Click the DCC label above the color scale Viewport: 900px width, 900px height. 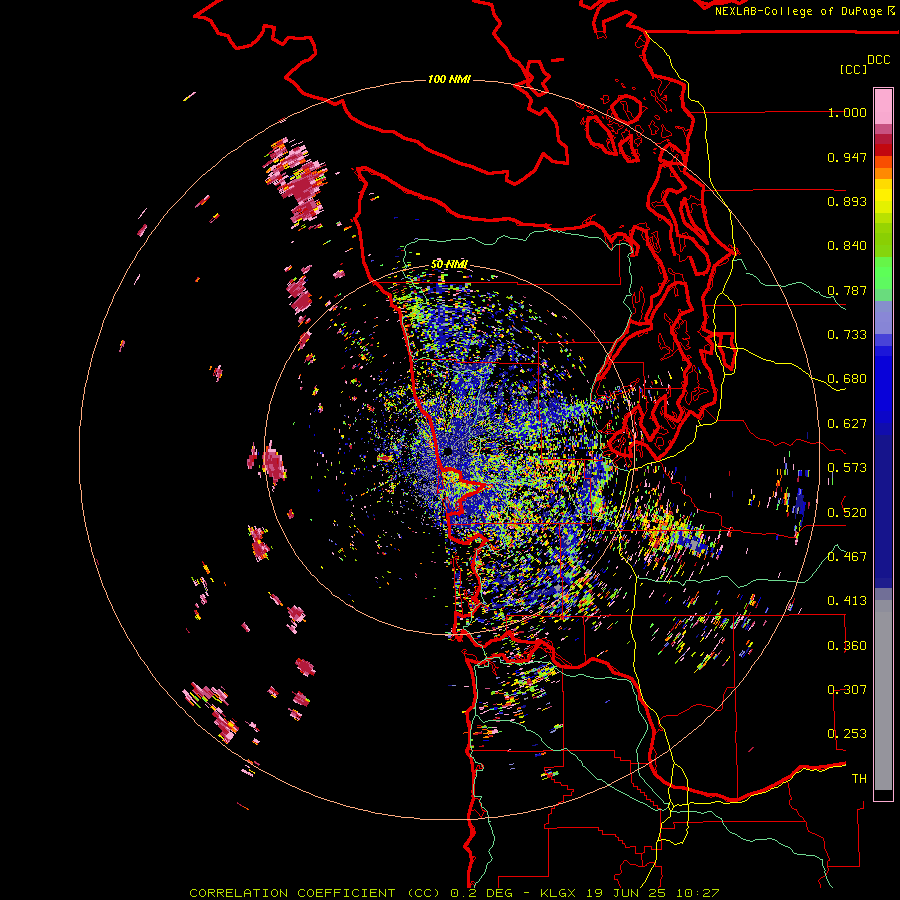click(879, 60)
